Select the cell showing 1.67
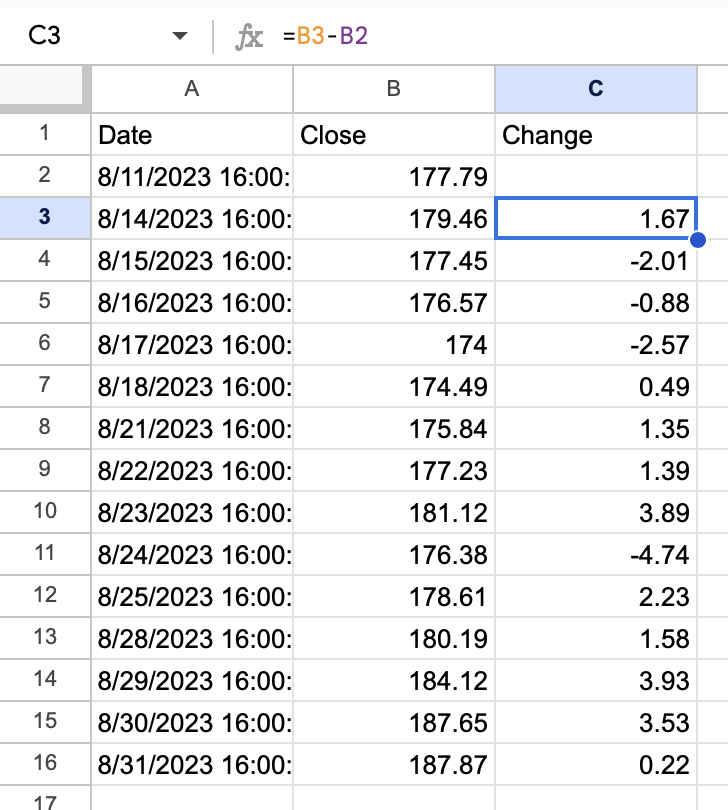The height and width of the screenshot is (810, 728). 596,218
